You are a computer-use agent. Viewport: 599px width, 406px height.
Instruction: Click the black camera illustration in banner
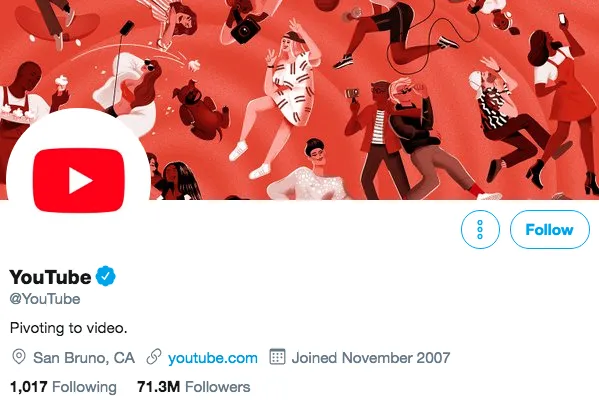244,29
